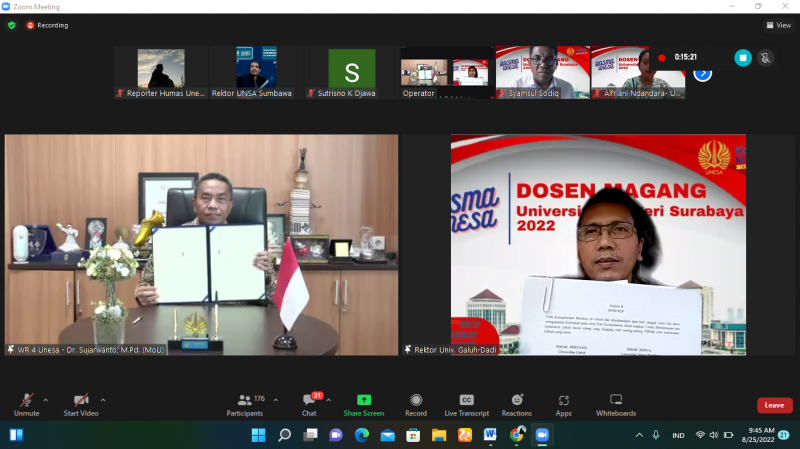Click Zoom app icon on taskbar
This screenshot has height=449, width=800.
542,435
